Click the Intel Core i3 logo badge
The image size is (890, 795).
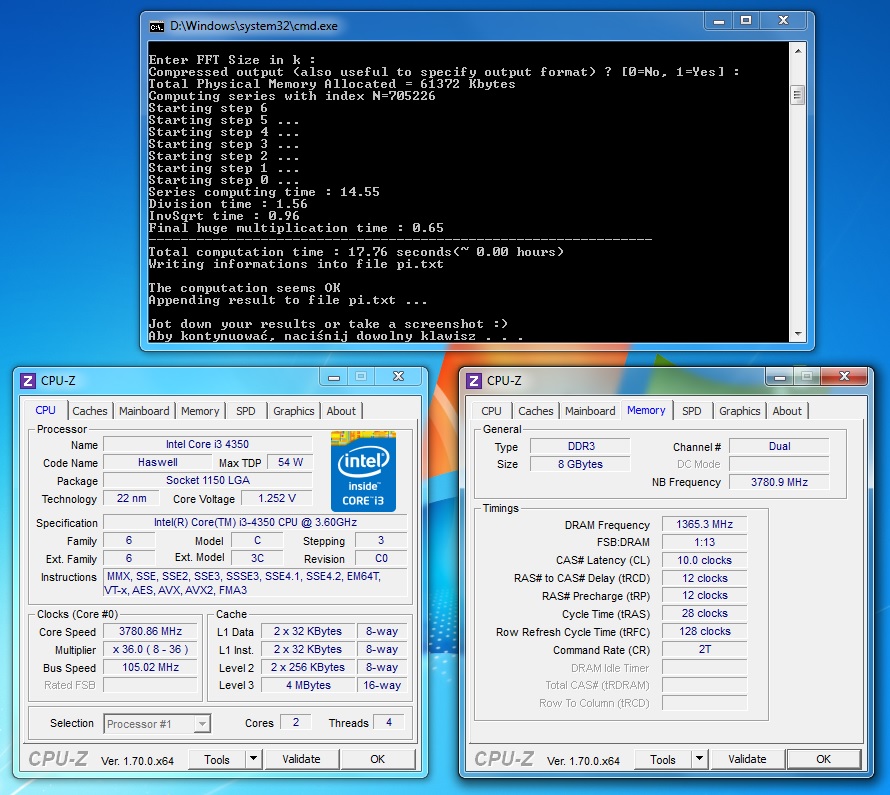click(363, 472)
